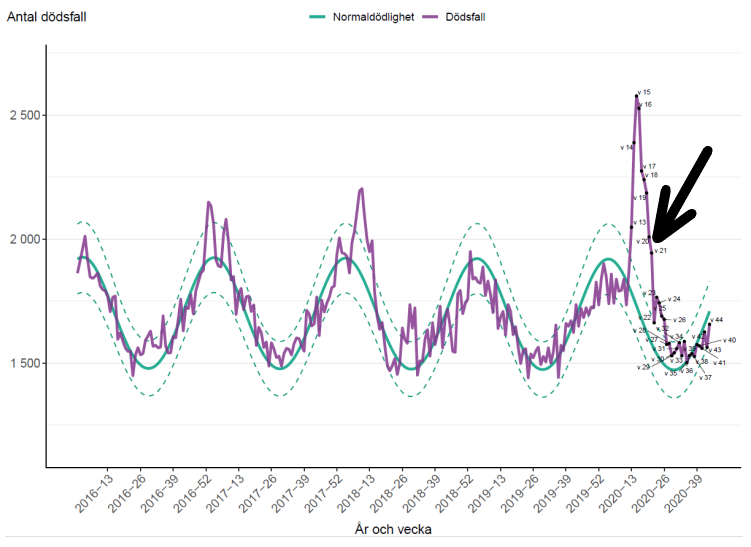Click the 2017-39 x-axis label

[x=291, y=493]
